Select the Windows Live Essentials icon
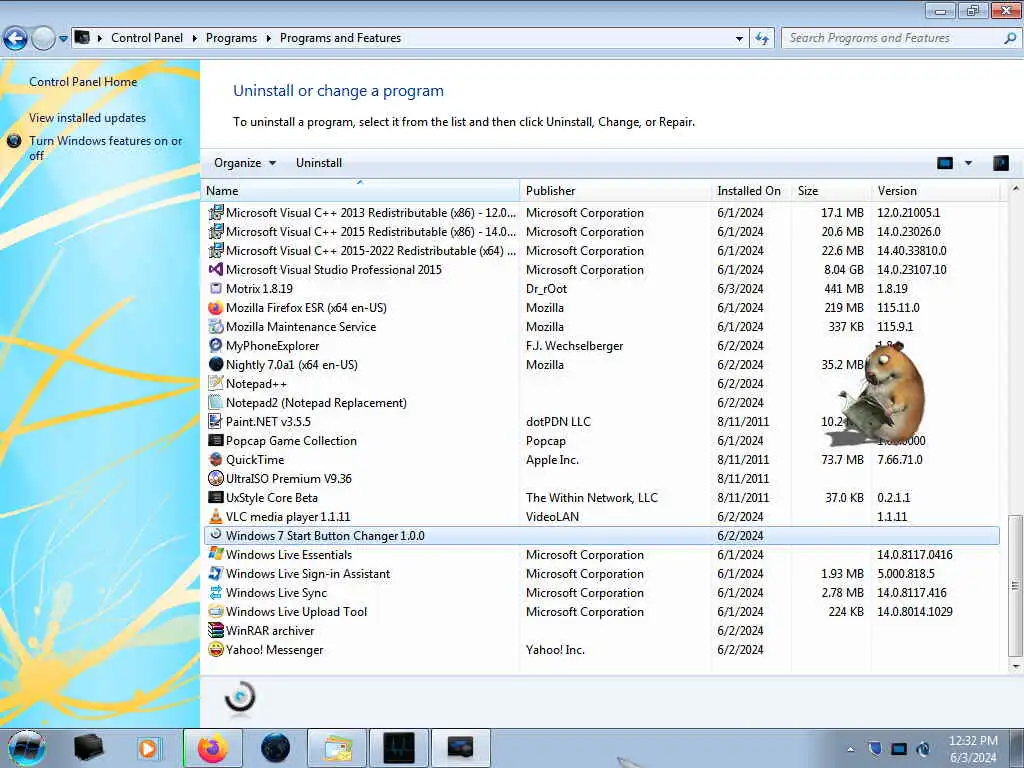This screenshot has height=768, width=1024. coord(216,554)
